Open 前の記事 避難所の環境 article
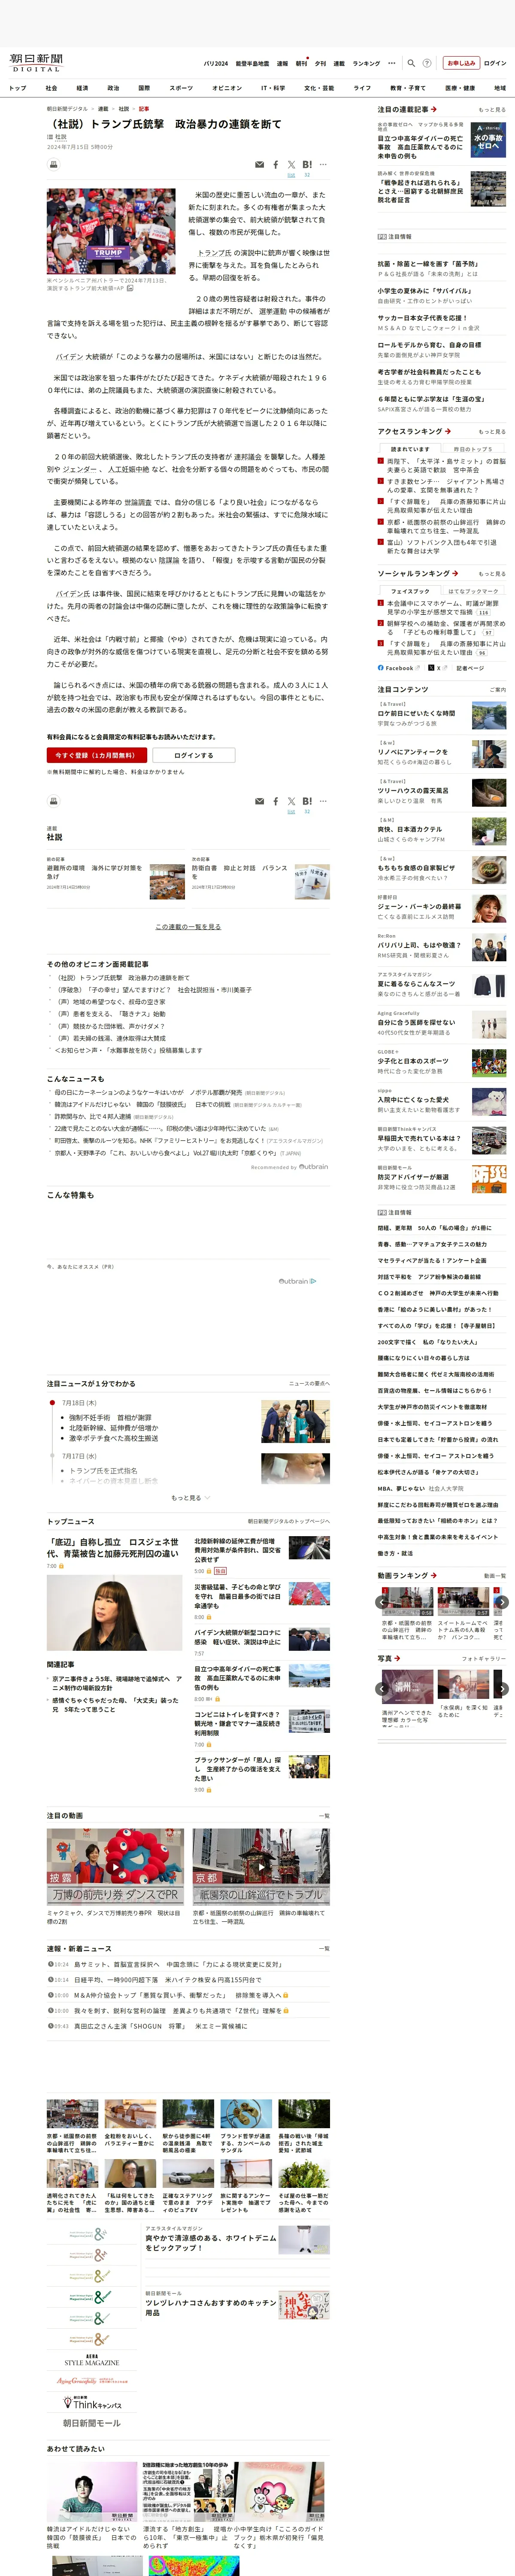The height and width of the screenshot is (2576, 515). (x=94, y=872)
